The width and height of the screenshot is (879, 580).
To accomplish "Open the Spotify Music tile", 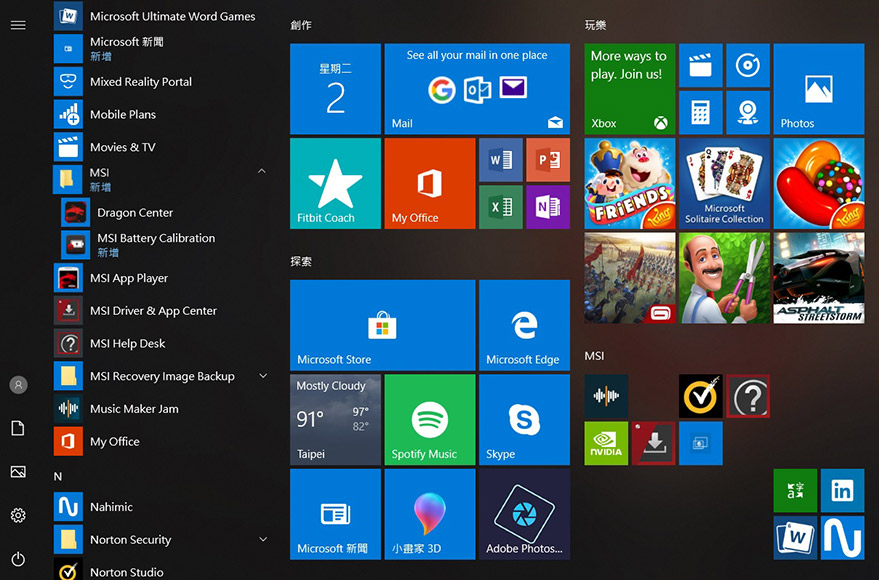I will (429, 420).
